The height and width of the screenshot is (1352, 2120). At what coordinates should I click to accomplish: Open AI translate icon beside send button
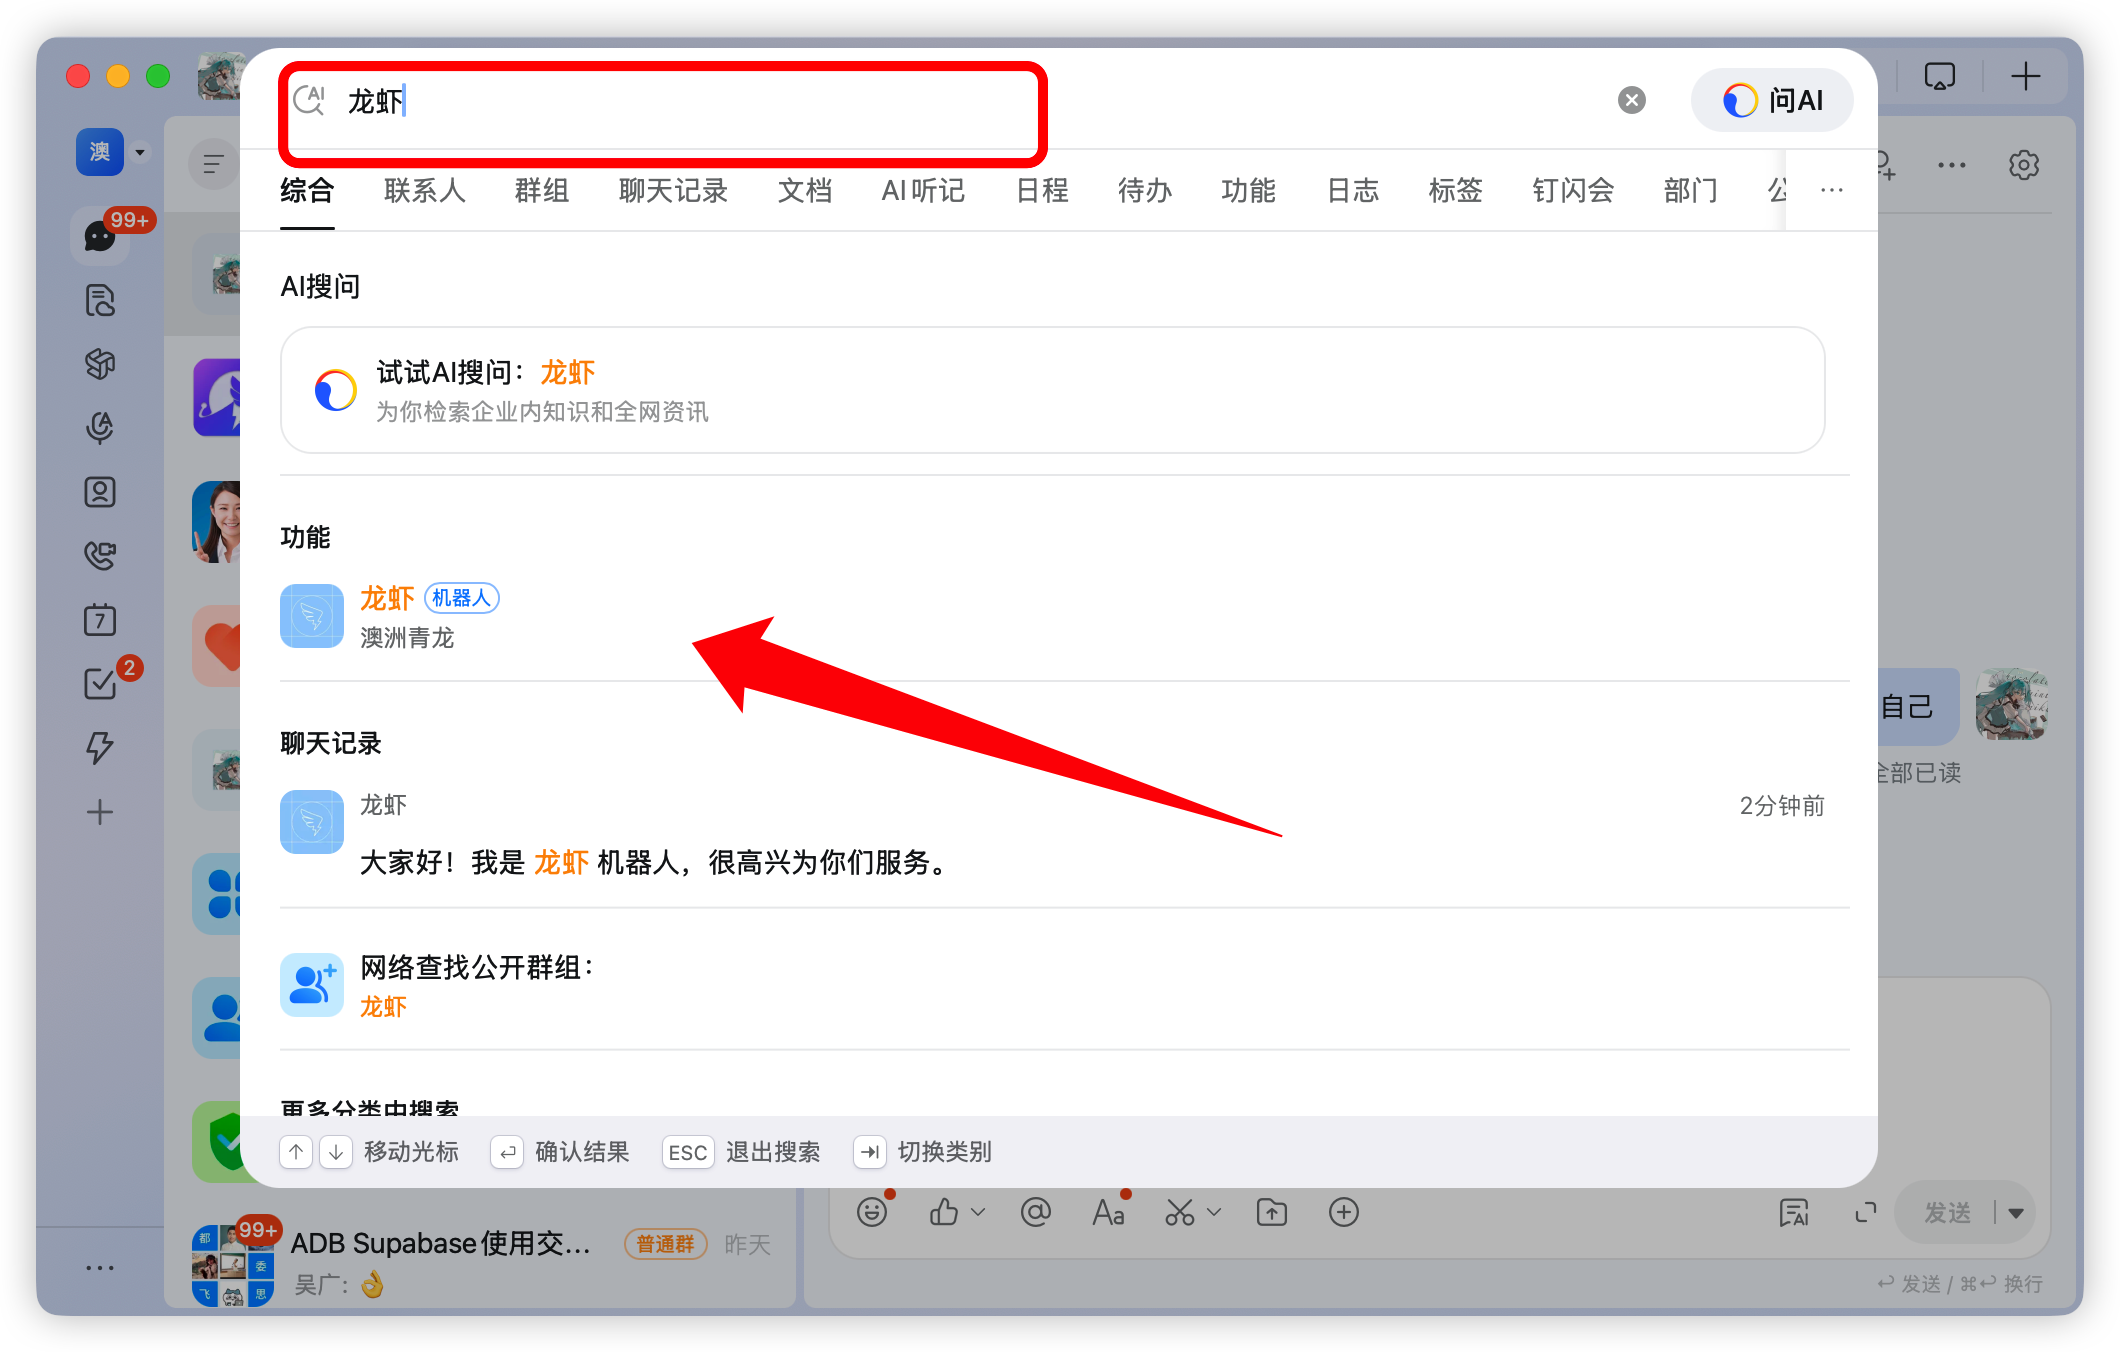[x=1796, y=1212]
